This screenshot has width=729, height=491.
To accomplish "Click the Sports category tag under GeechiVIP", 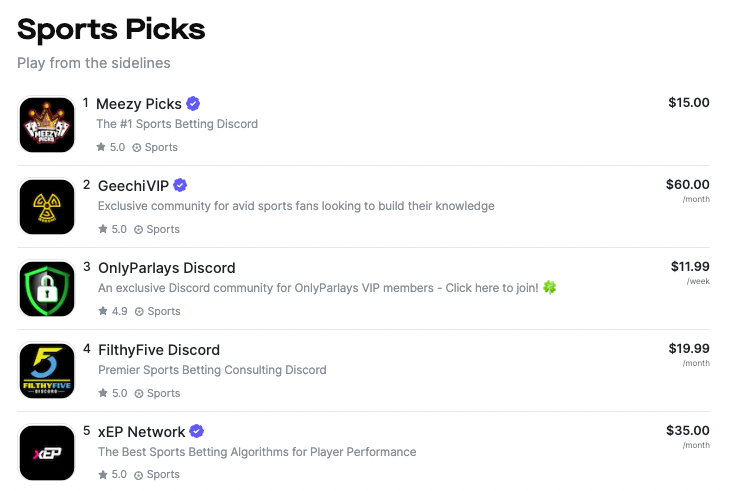I will (157, 229).
